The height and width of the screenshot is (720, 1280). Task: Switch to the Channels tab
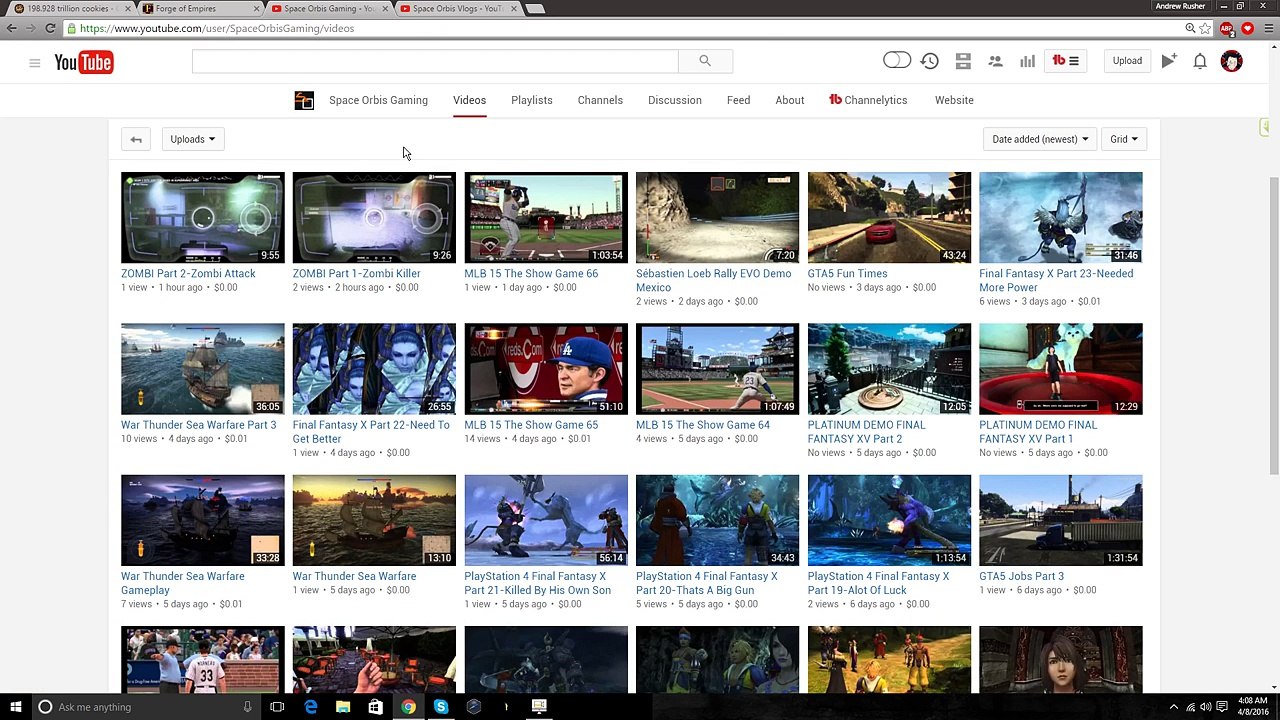coord(600,100)
